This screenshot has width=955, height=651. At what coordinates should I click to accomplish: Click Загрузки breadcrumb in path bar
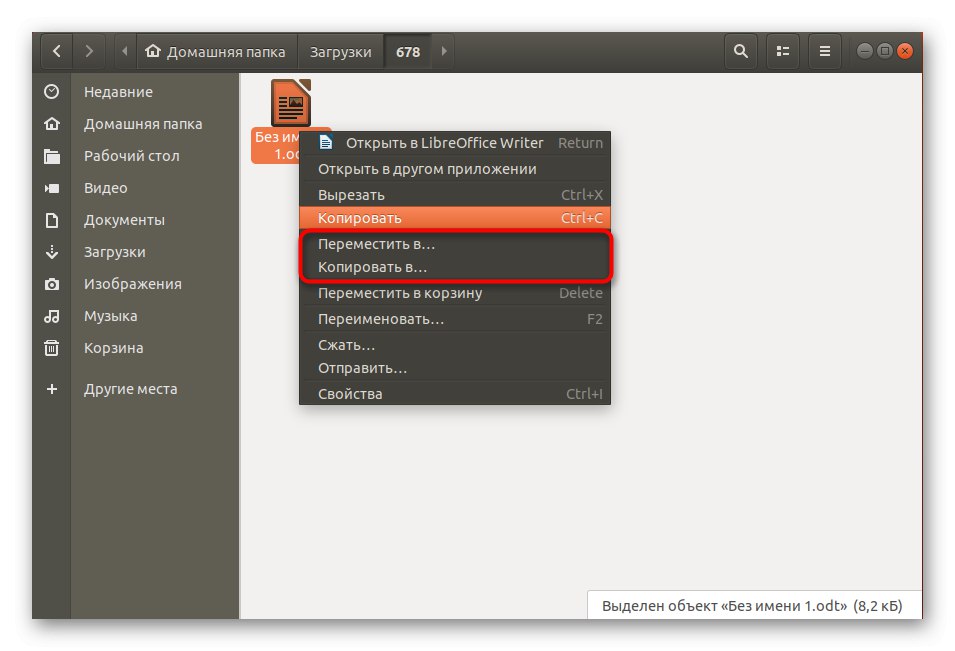point(340,52)
